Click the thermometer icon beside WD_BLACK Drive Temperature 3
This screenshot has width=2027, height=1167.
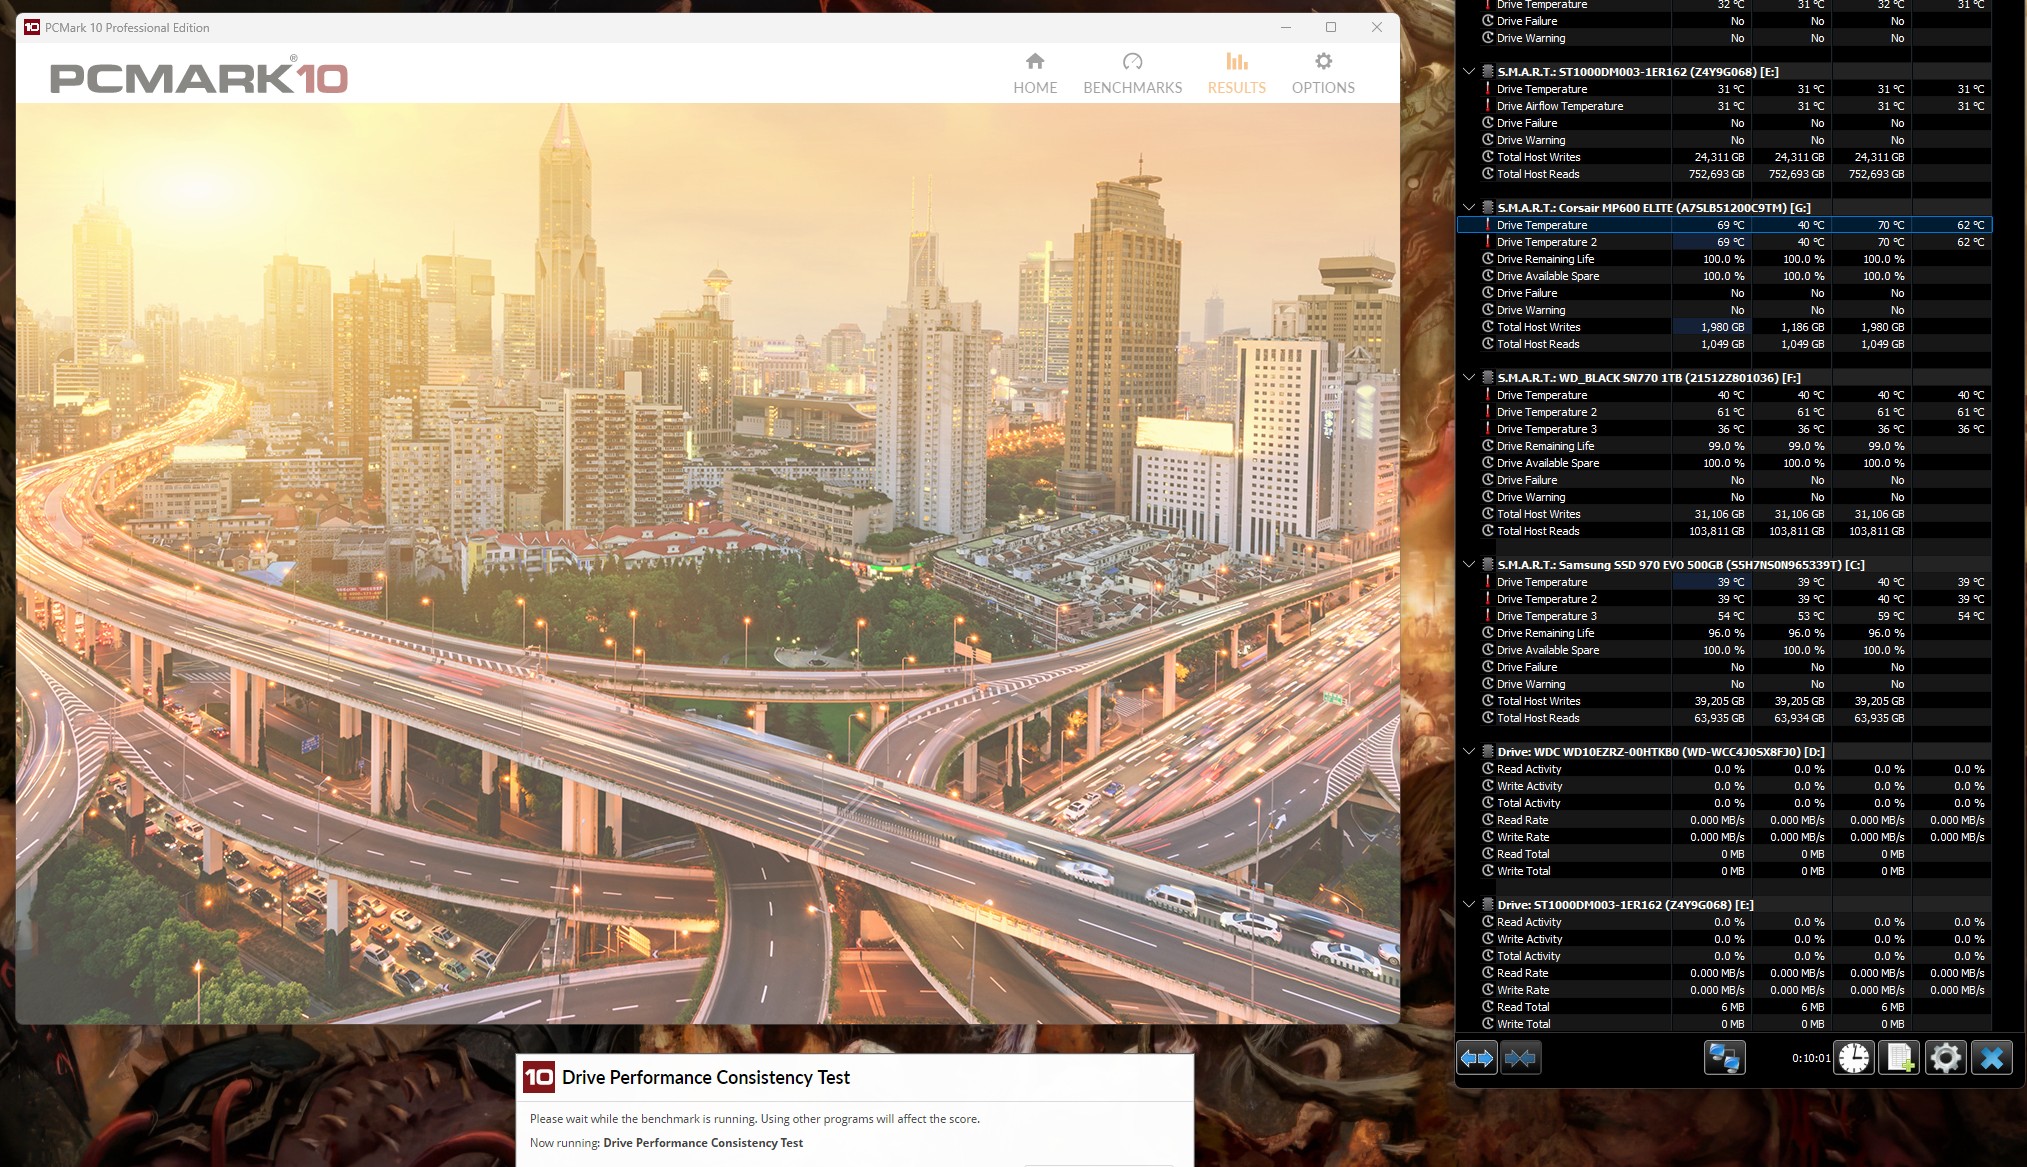point(1488,429)
